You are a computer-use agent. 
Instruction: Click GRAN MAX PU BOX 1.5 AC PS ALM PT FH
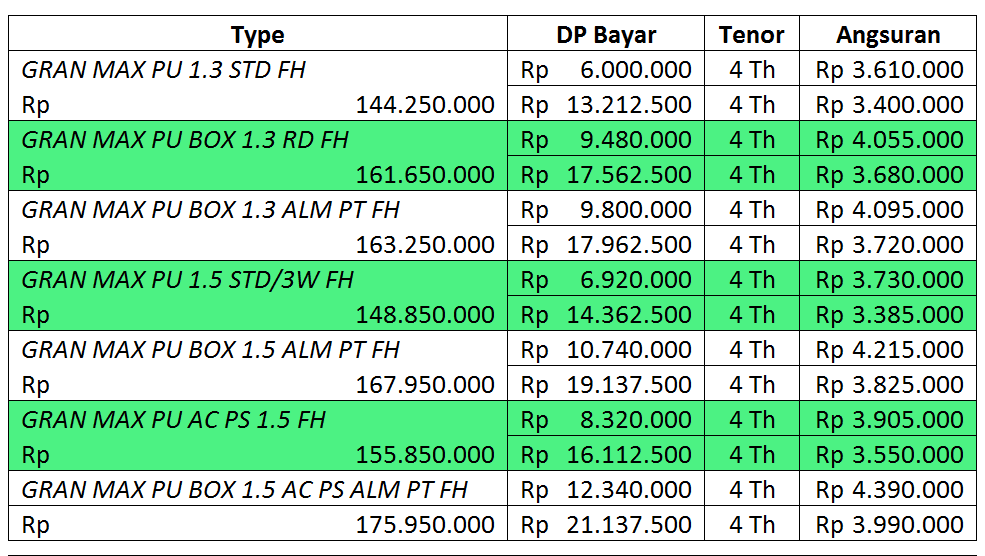tap(245, 490)
